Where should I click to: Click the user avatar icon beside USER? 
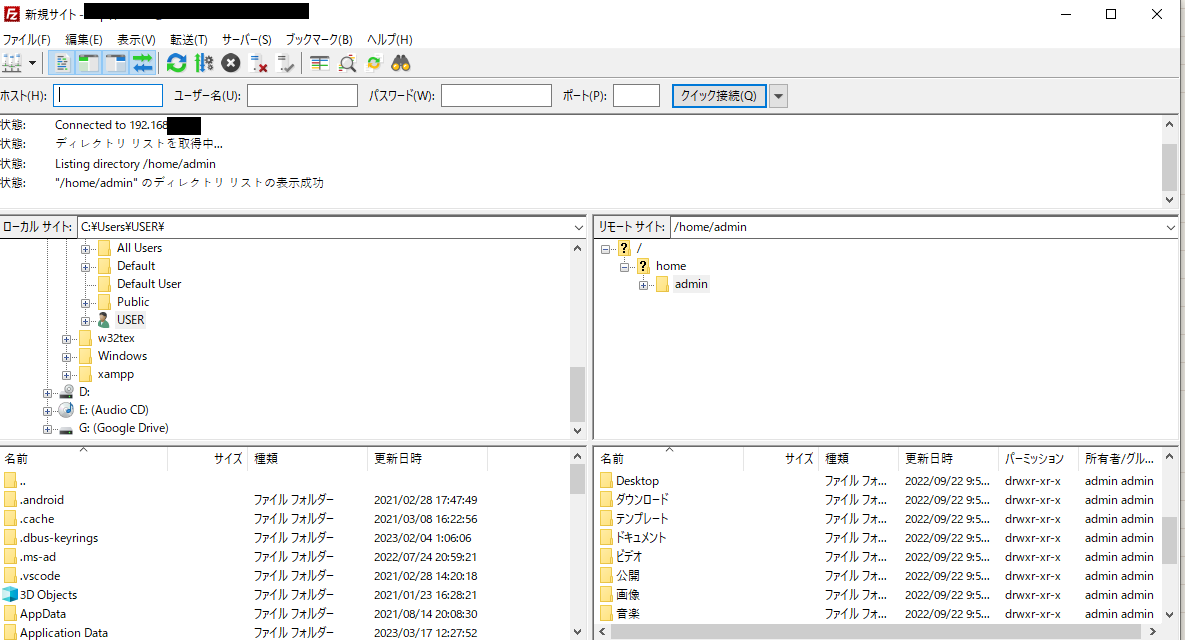pos(104,320)
